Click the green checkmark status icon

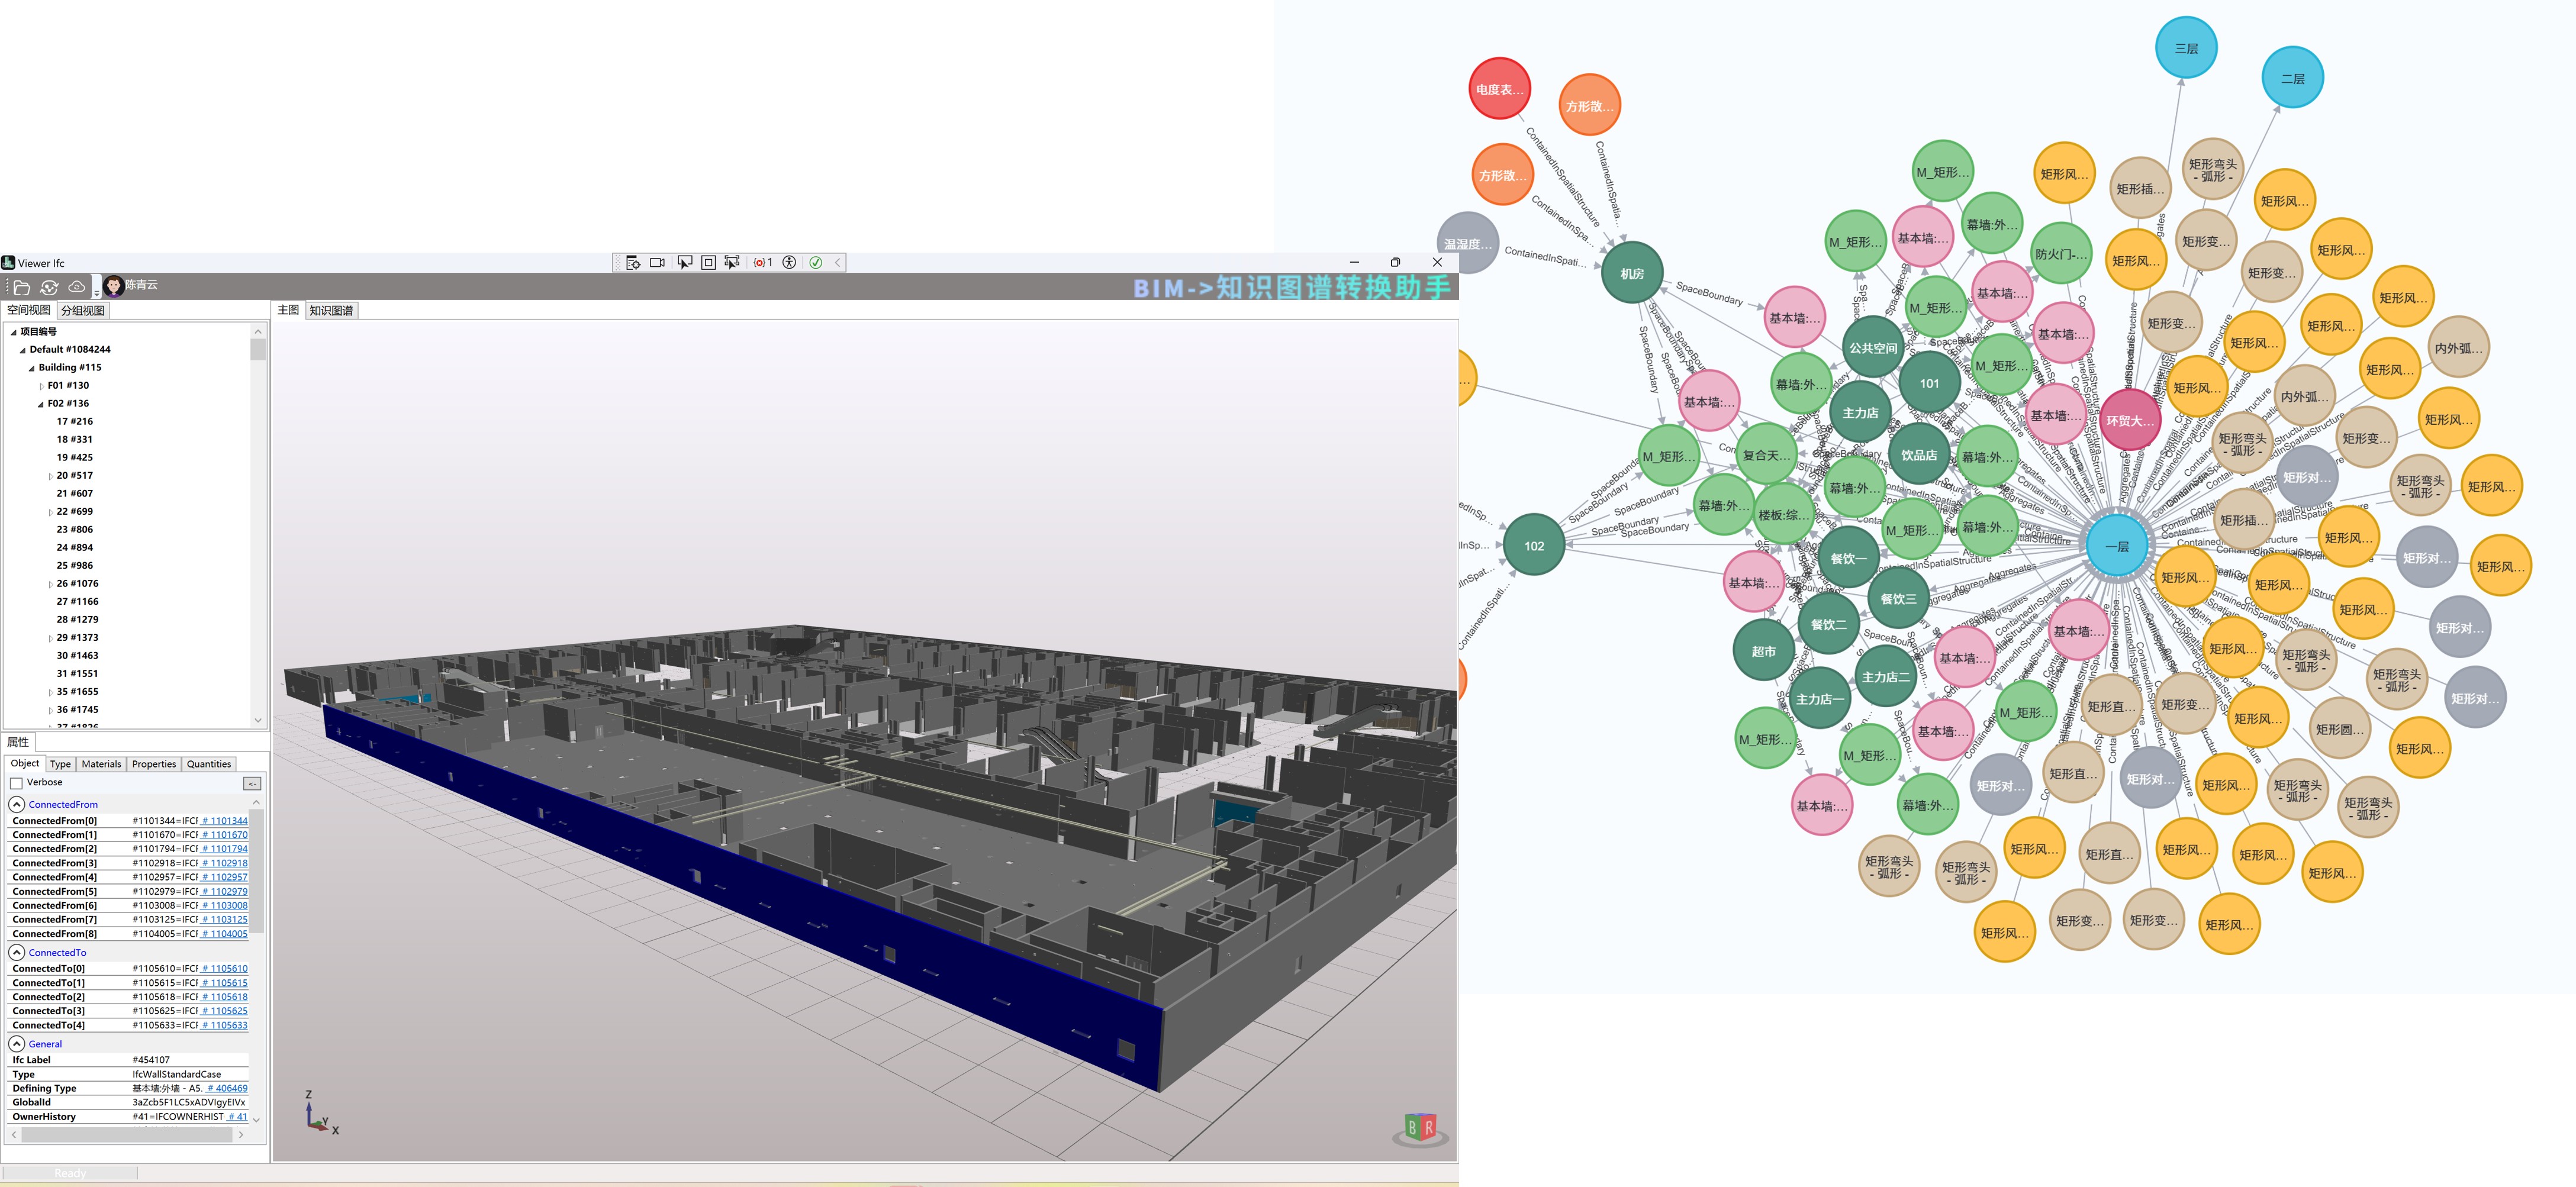[816, 263]
